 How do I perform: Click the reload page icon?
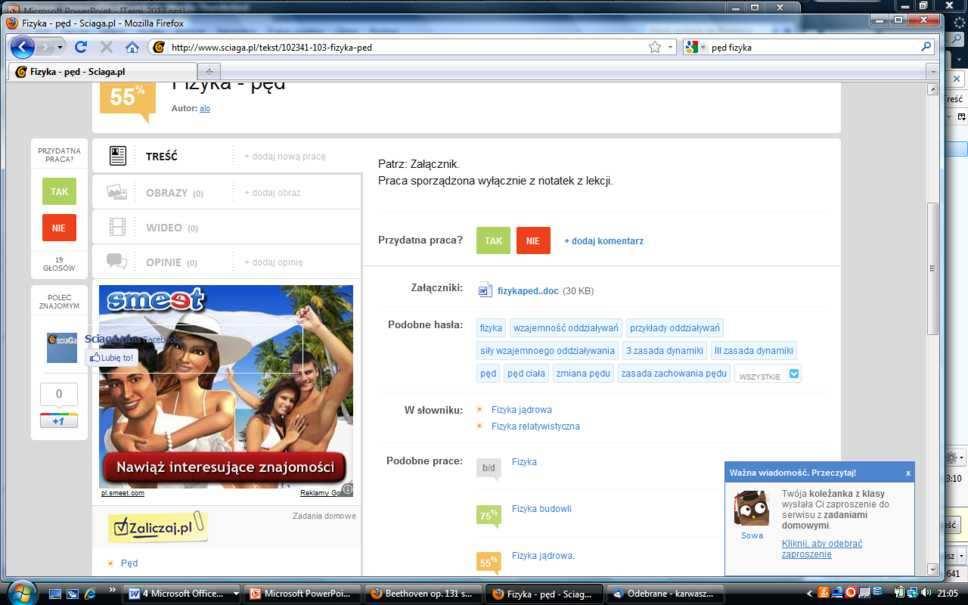point(81,47)
